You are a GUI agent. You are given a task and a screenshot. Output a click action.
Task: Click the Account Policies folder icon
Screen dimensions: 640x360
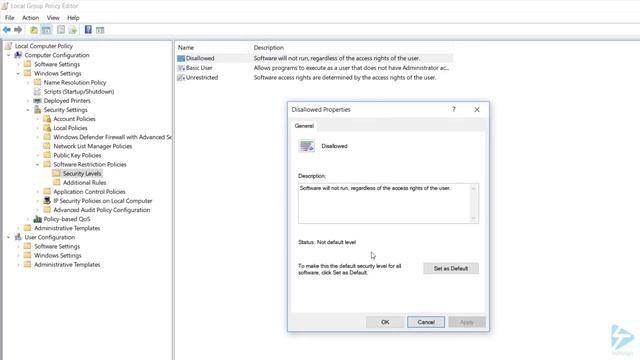(x=47, y=119)
